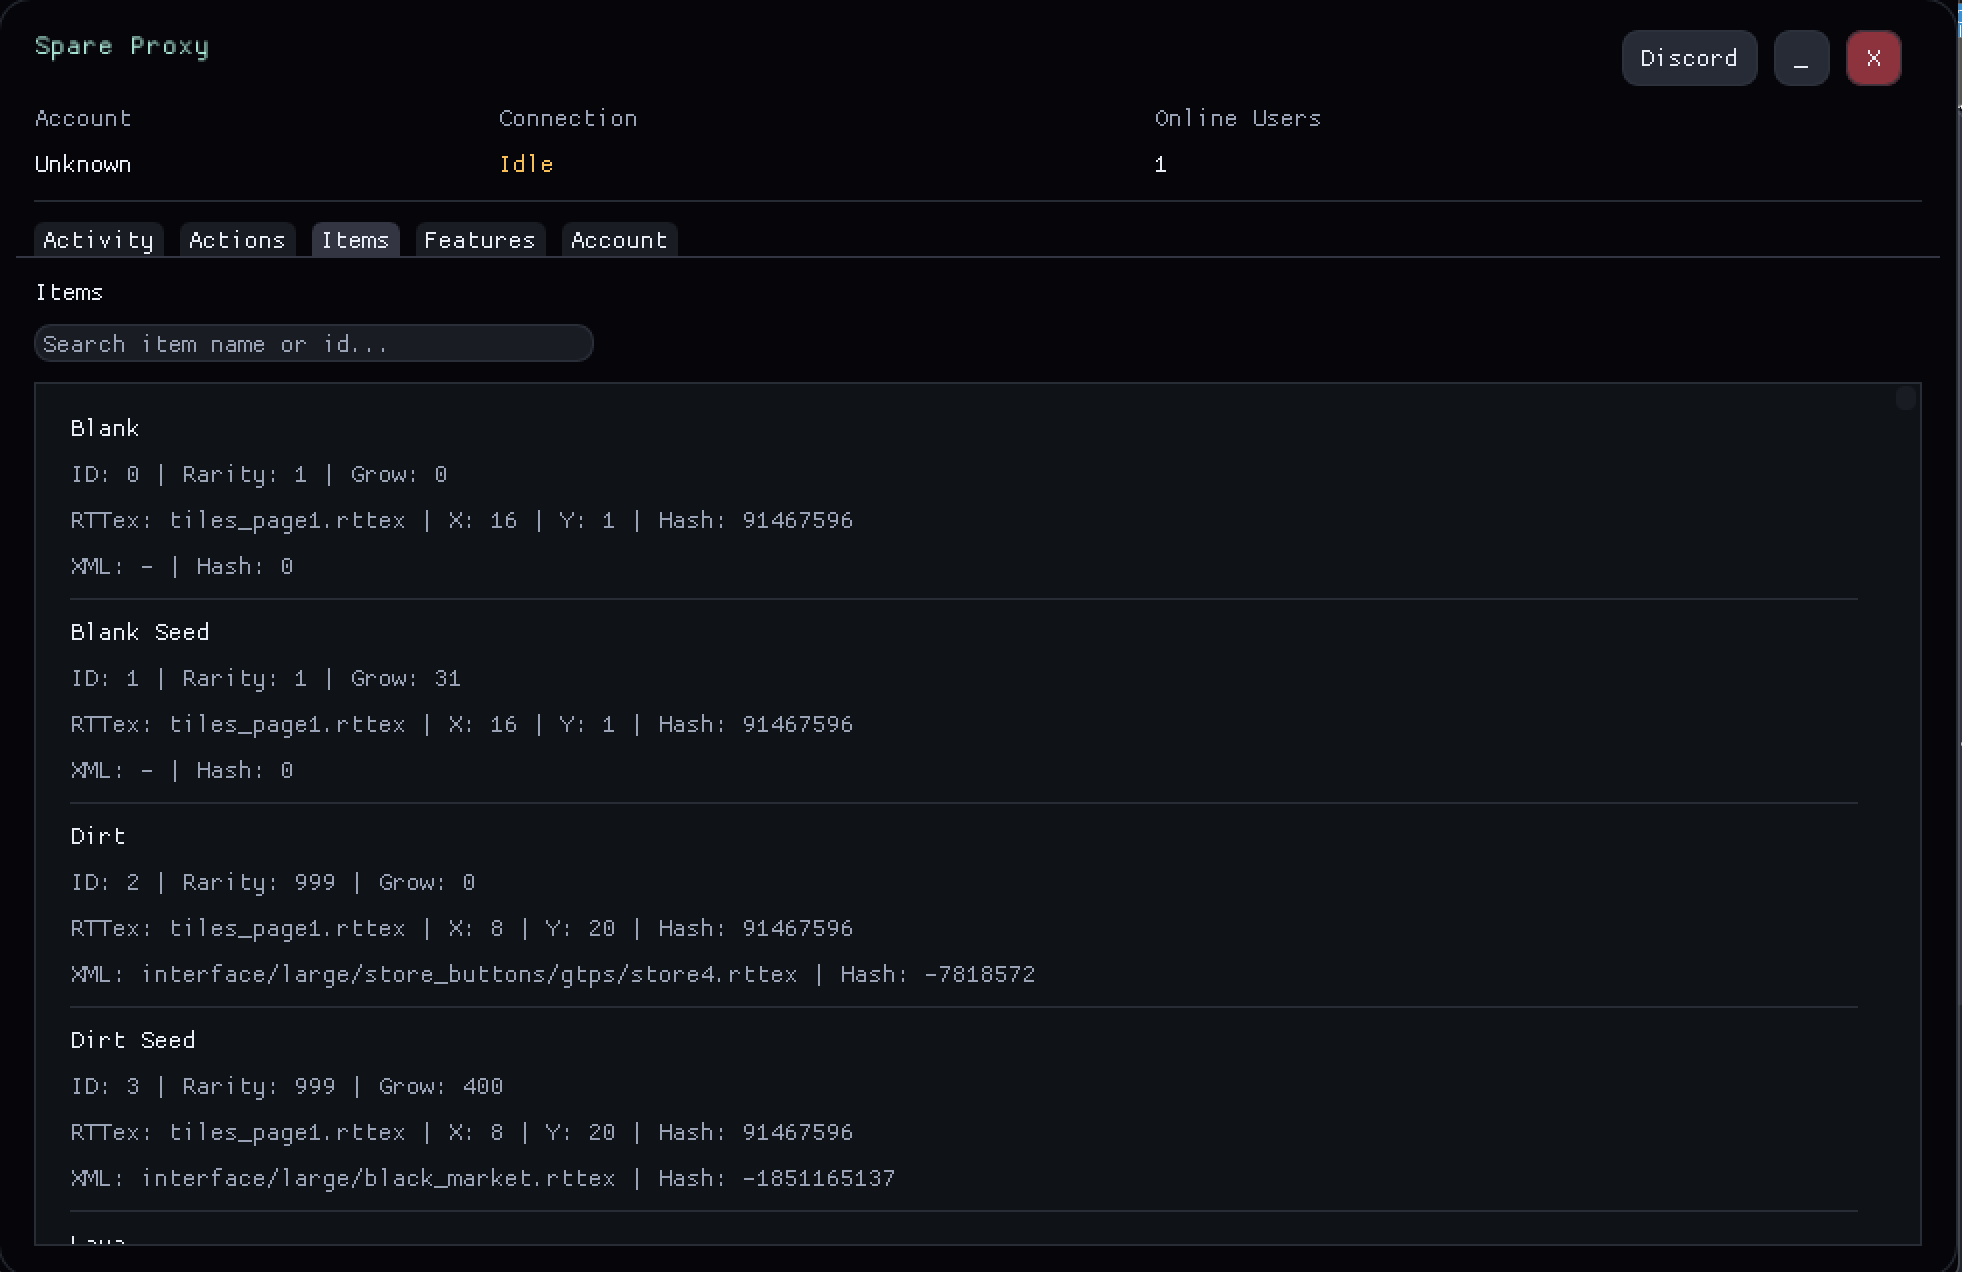Viewport: 1962px width, 1272px height.
Task: Go to the Account tab
Action: click(619, 240)
